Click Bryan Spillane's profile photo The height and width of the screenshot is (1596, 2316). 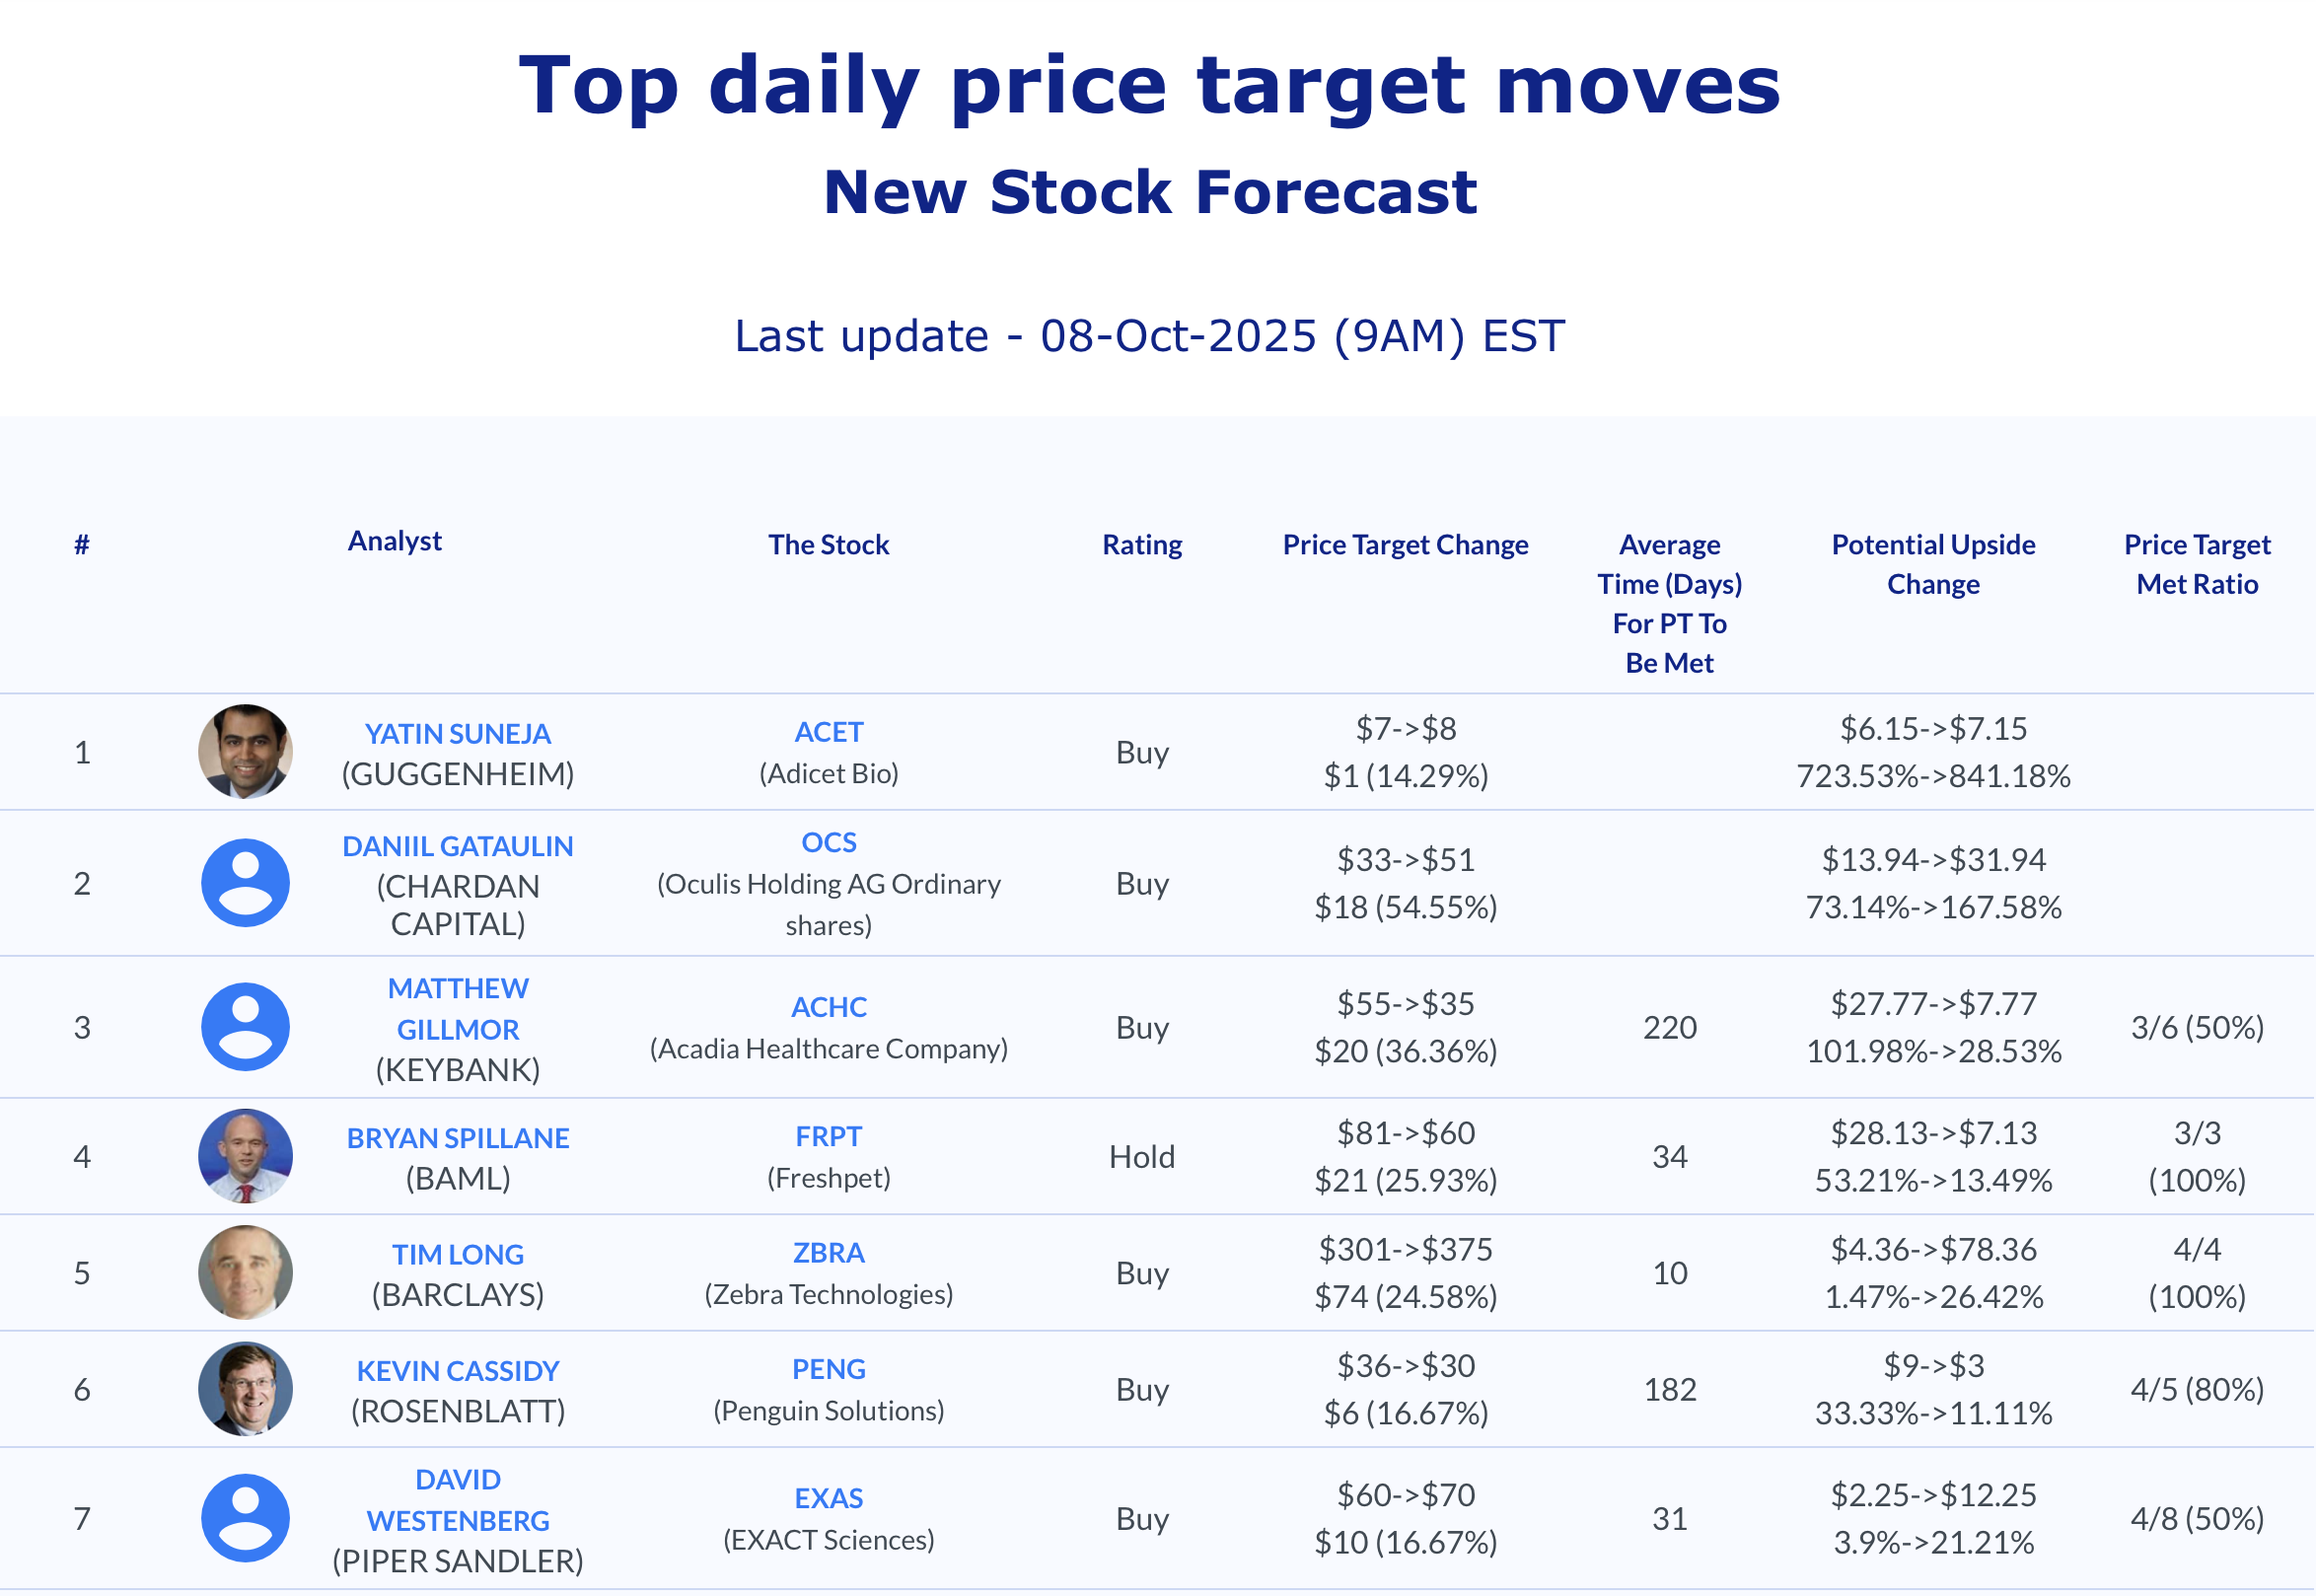245,1155
